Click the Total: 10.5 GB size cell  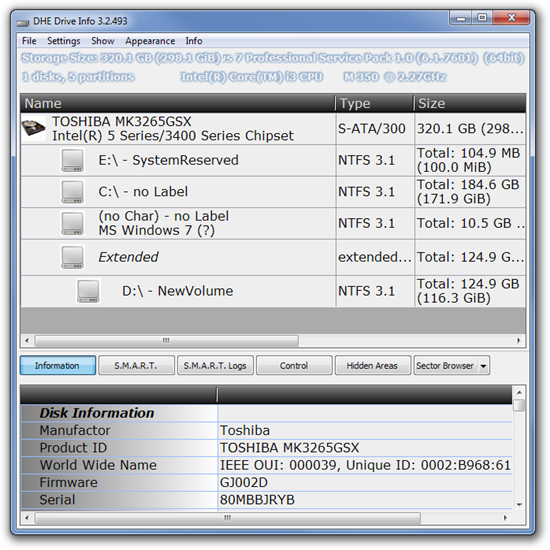[470, 223]
